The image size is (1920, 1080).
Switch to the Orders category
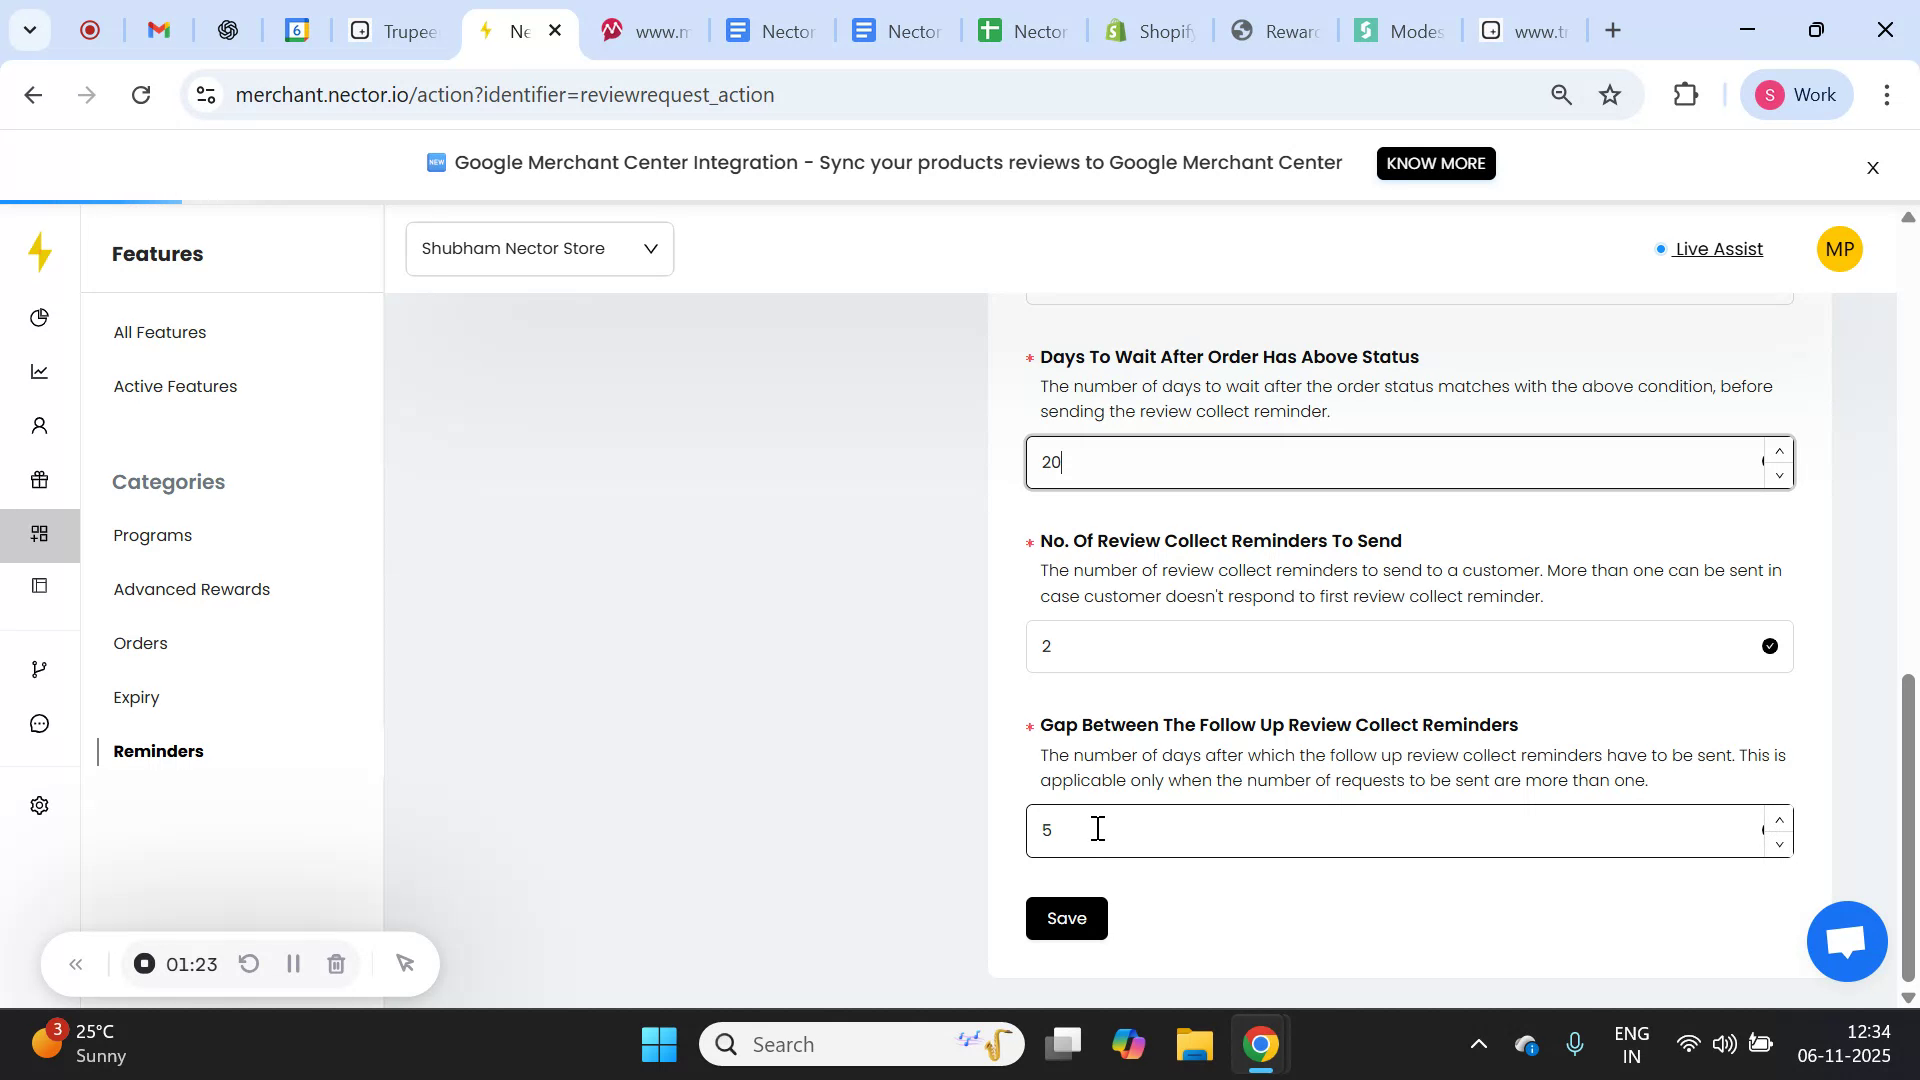click(140, 643)
